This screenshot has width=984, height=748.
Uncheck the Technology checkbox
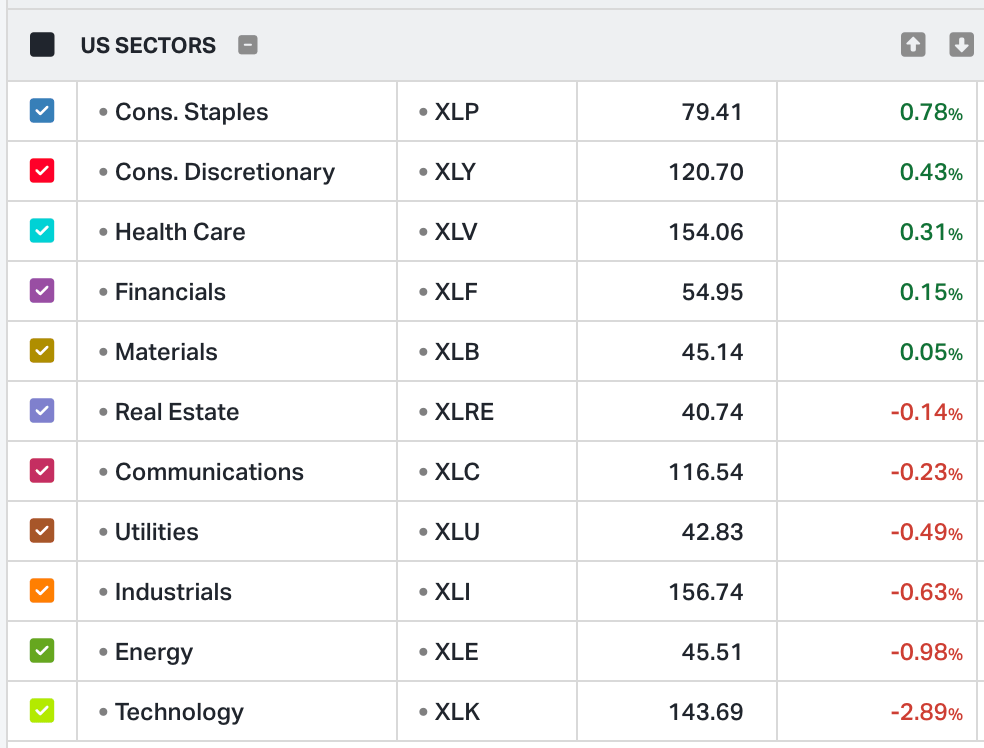pyautogui.click(x=42, y=711)
